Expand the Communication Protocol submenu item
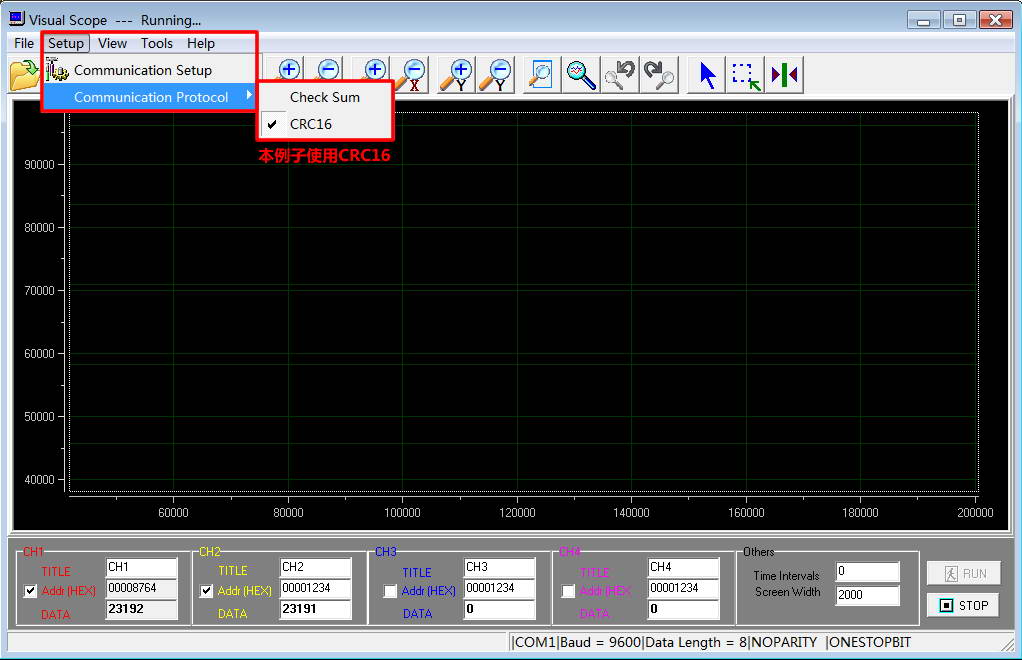The width and height of the screenshot is (1022, 660). tap(150, 97)
